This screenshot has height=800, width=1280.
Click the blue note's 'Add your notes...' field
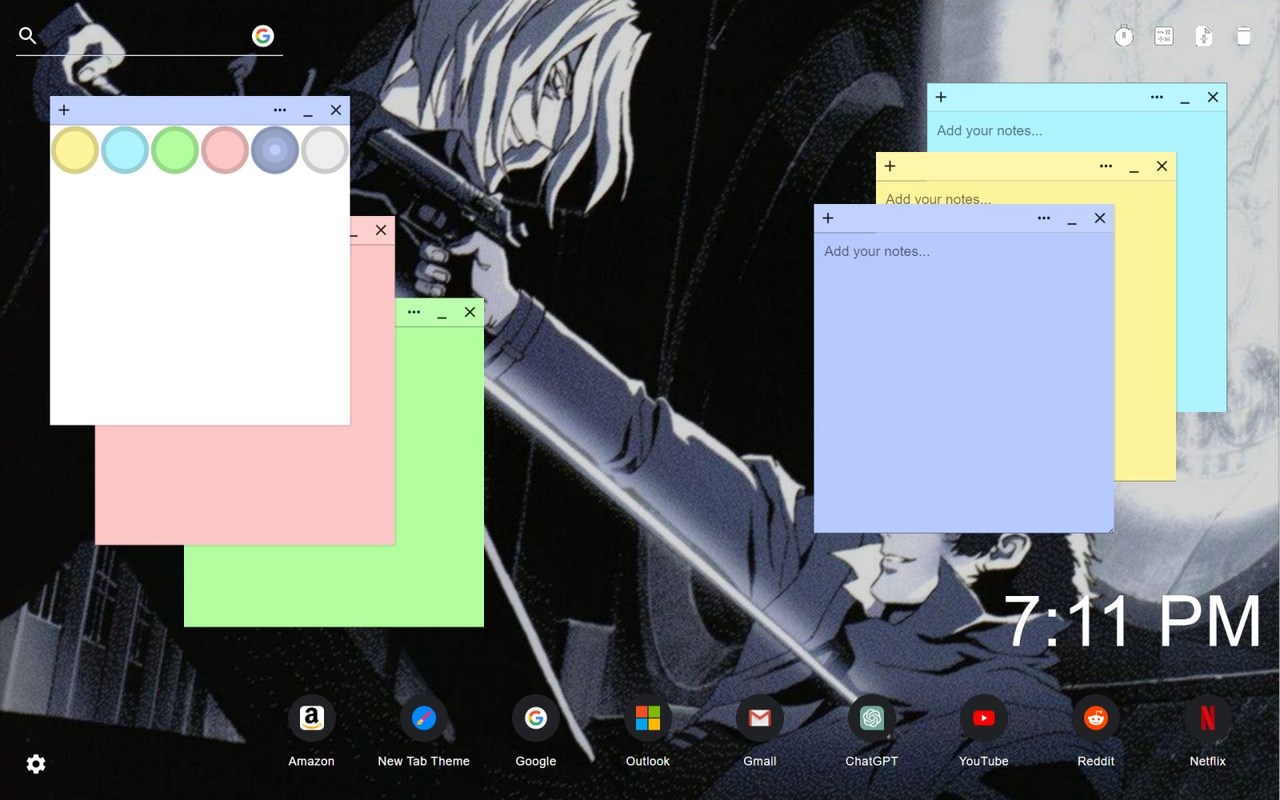[x=964, y=382]
